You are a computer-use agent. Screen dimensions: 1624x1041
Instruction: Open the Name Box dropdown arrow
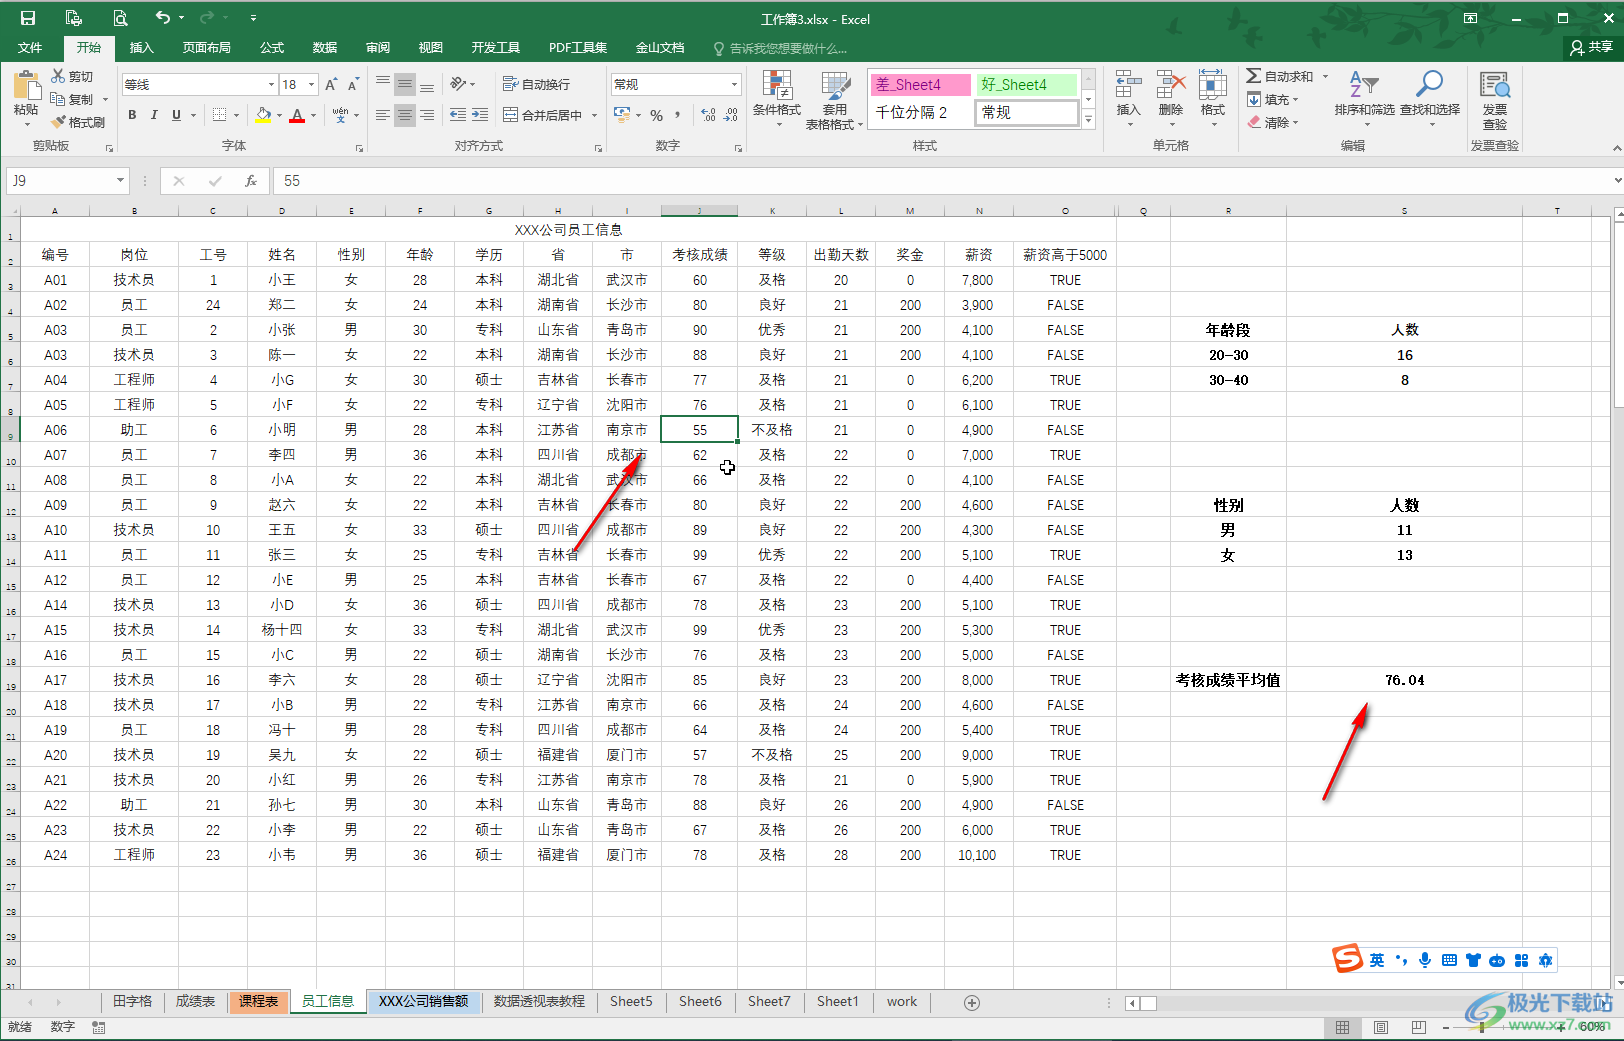pos(120,181)
